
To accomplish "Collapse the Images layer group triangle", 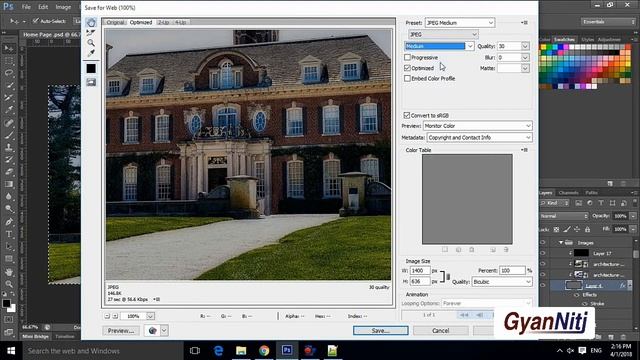I will (561, 242).
